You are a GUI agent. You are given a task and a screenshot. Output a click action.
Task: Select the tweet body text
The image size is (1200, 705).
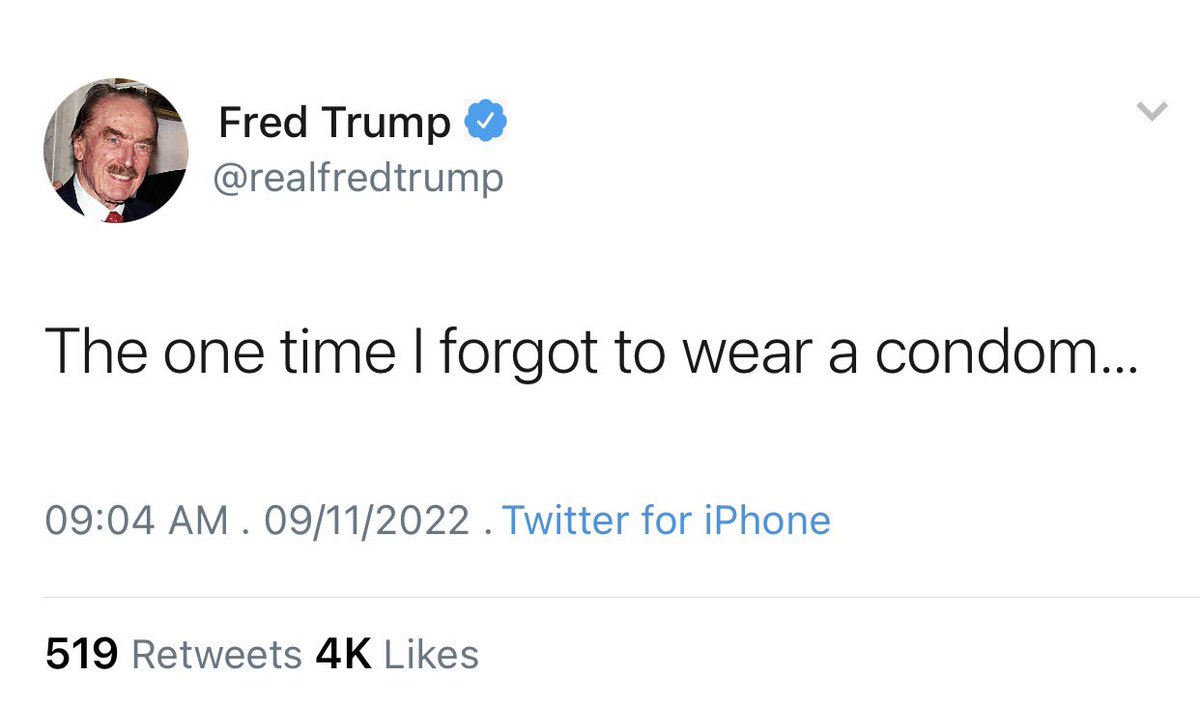591,355
